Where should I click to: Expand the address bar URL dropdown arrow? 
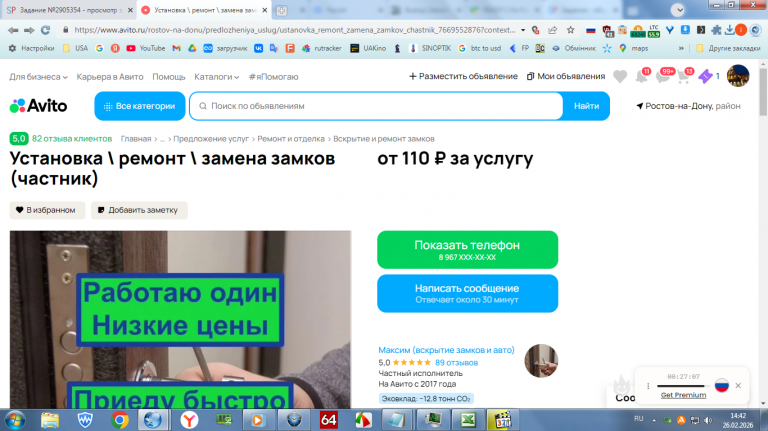523,30
